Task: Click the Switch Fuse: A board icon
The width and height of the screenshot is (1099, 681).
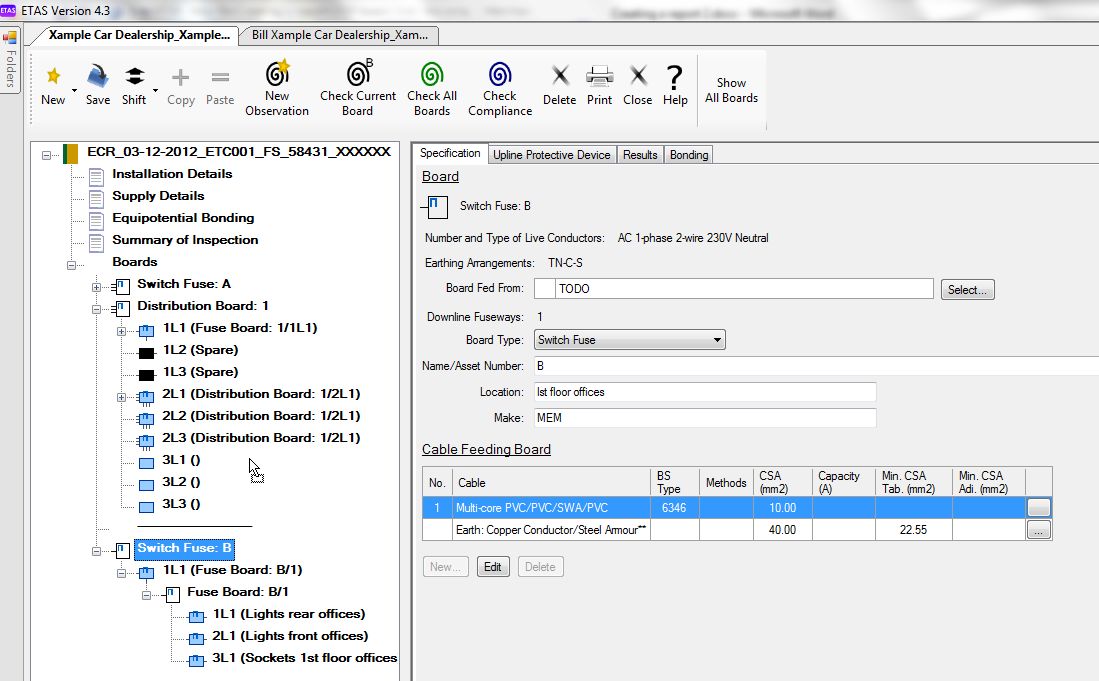Action: tap(121, 286)
